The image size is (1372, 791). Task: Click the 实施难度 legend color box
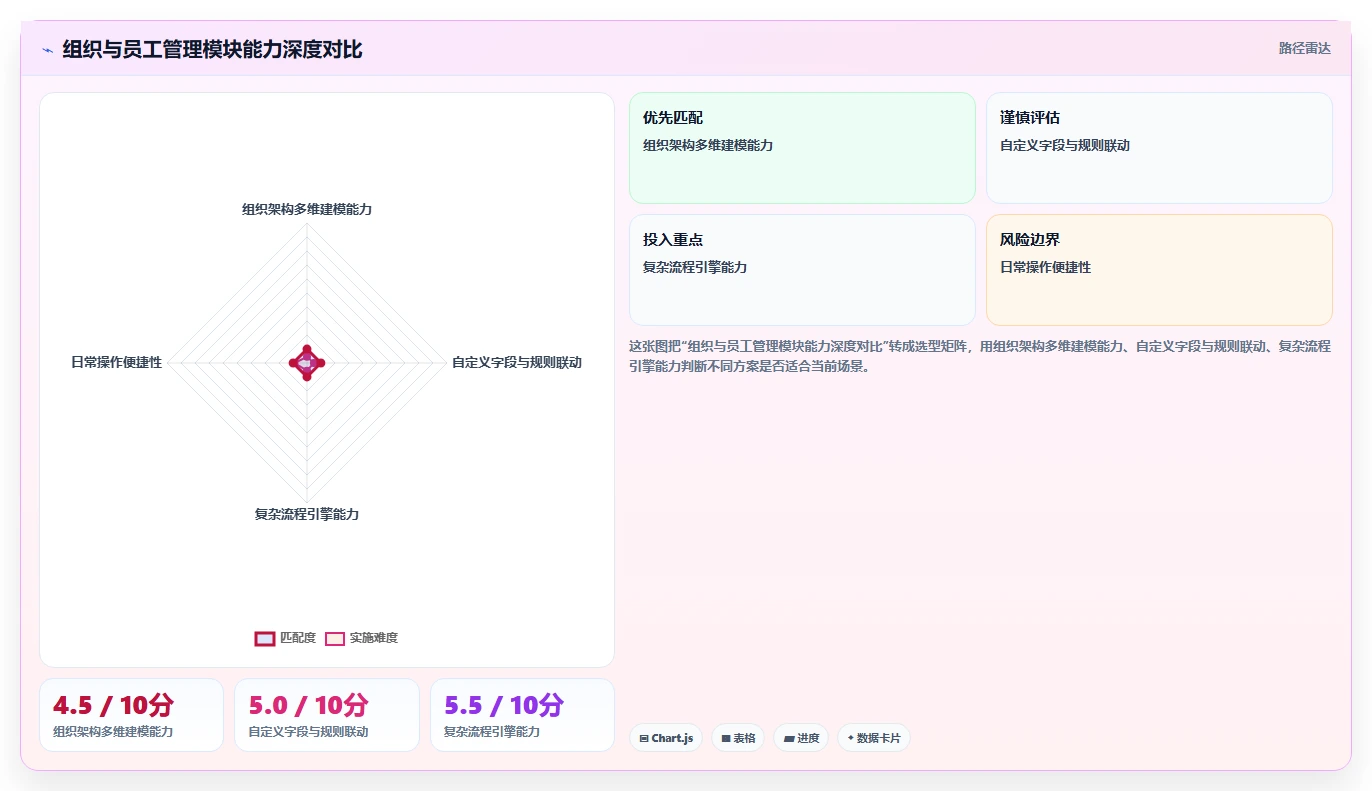click(335, 638)
